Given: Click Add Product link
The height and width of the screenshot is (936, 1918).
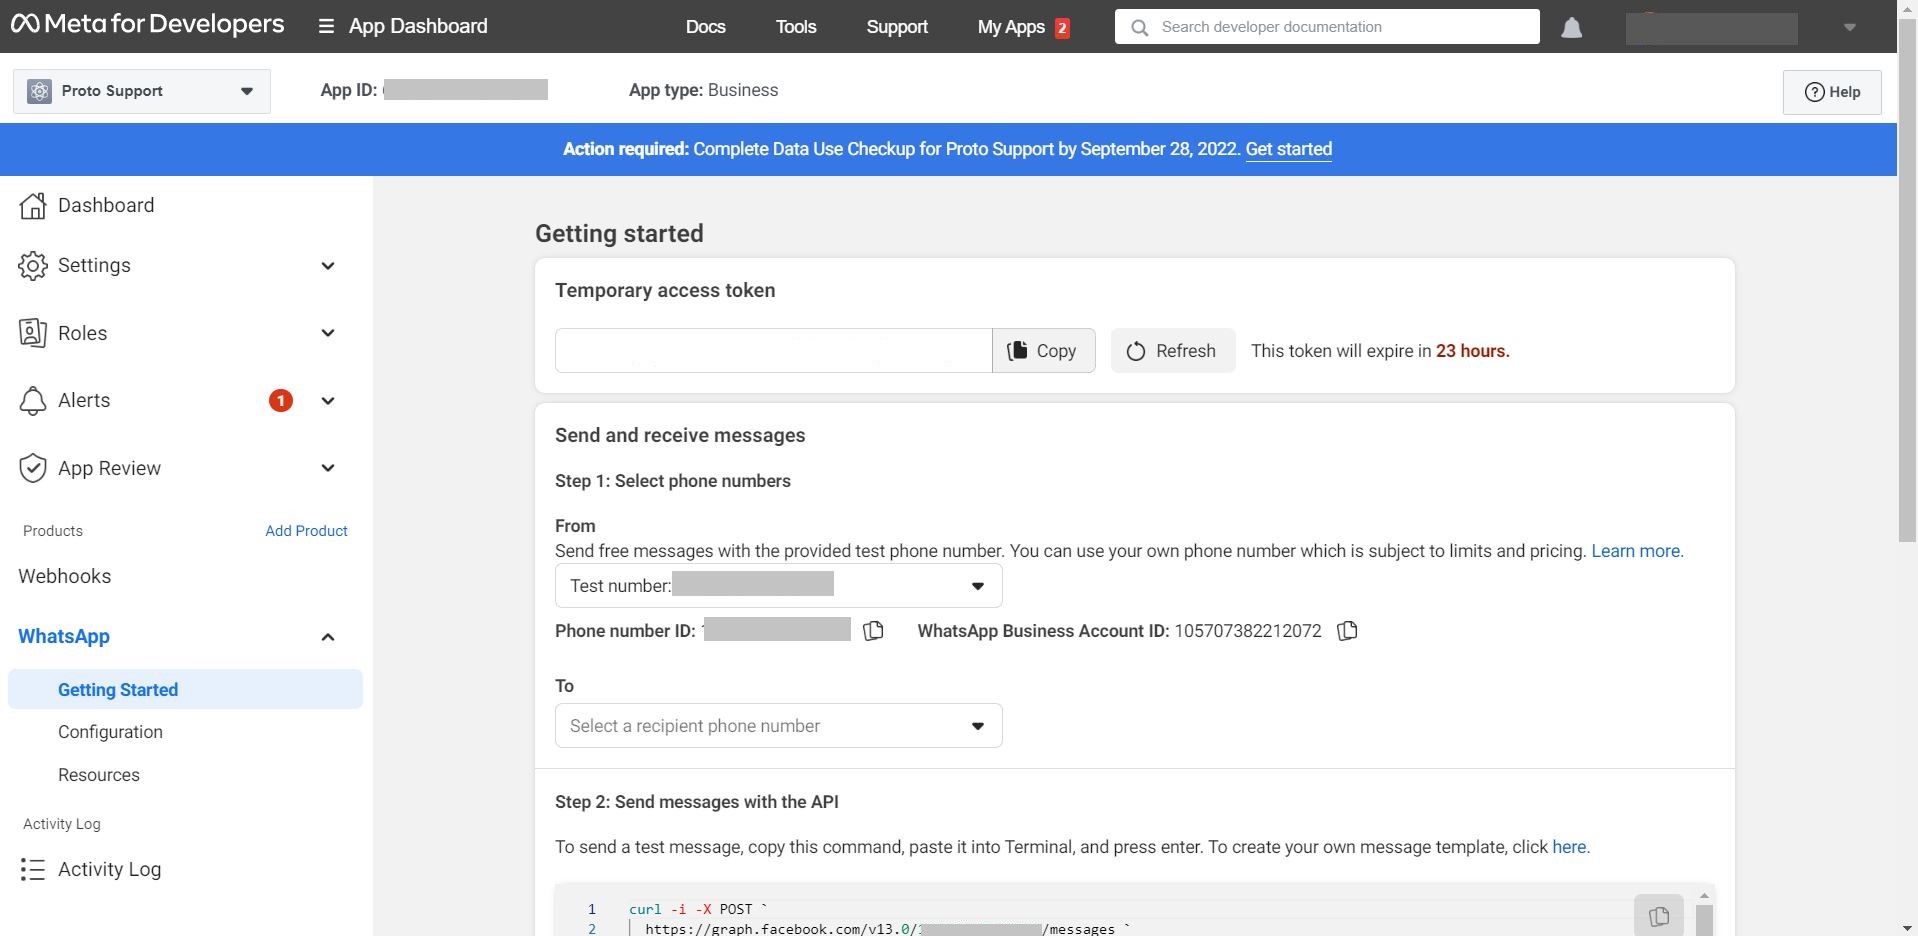Looking at the screenshot, I should tap(306, 531).
